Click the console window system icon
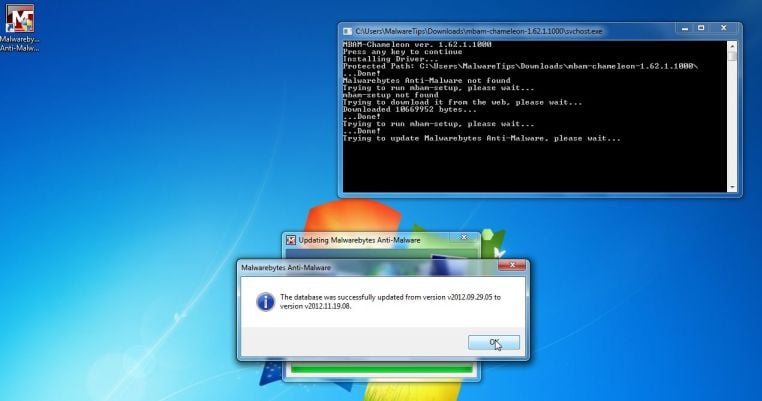The height and width of the screenshot is (401, 762). 347,31
